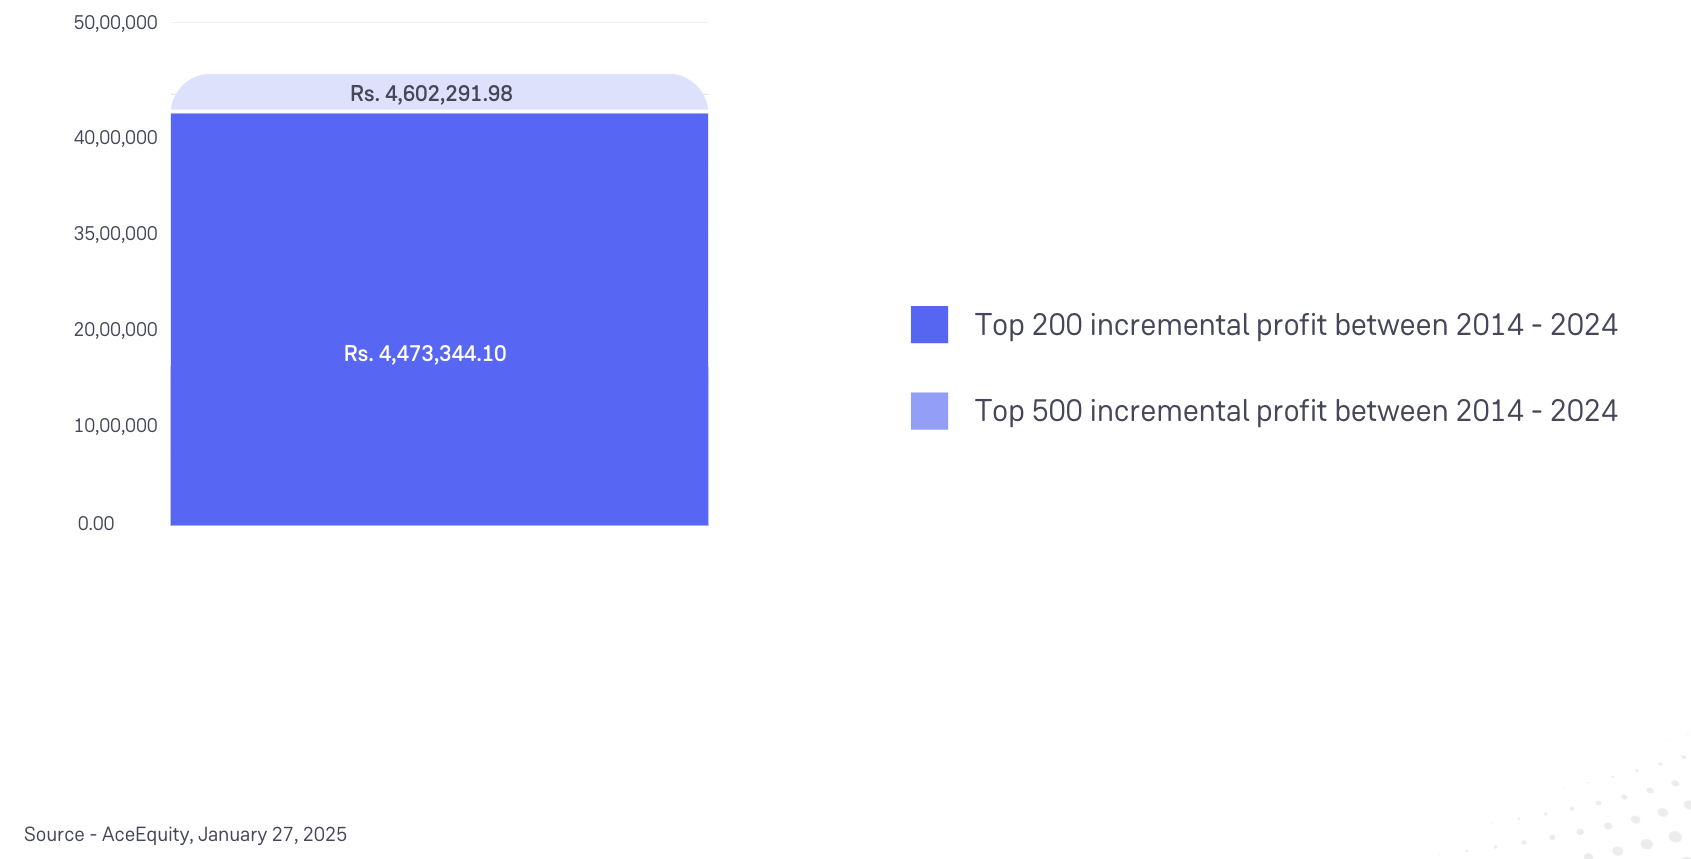
Task: Select the light rounded Top 500 bar cap
Action: (x=600, y=92)
